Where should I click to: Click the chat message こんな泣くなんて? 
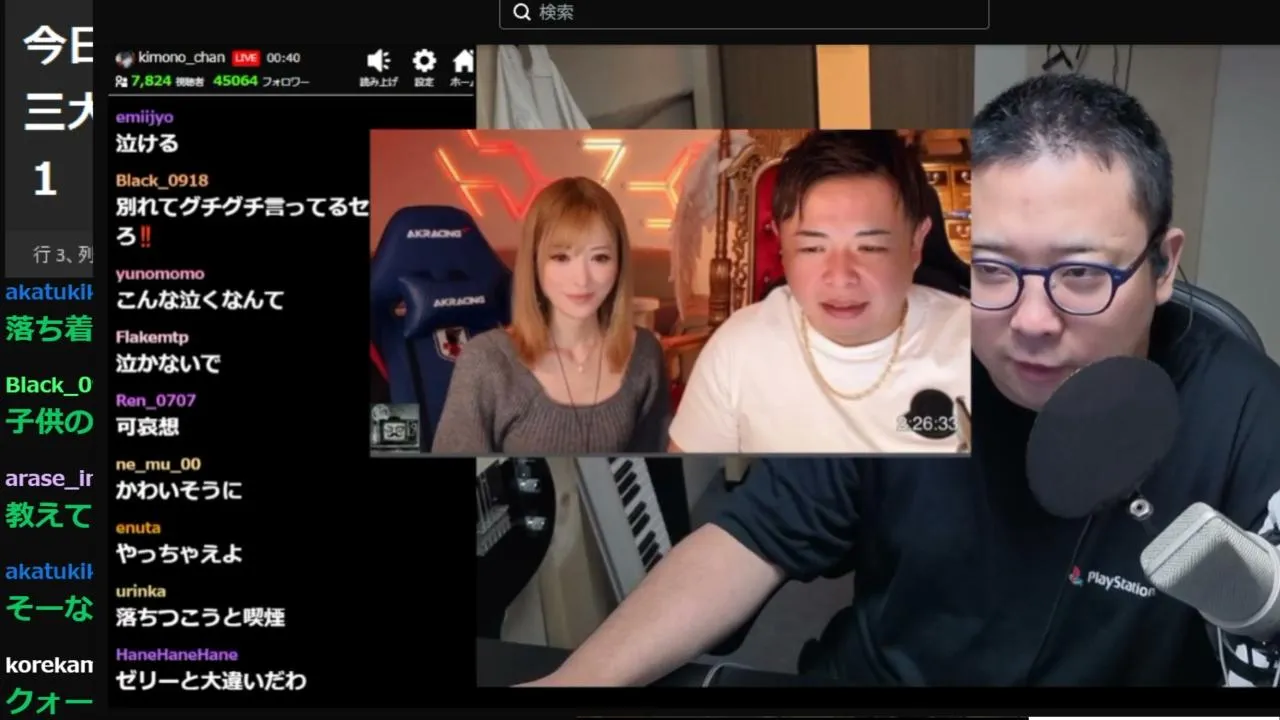tap(200, 300)
